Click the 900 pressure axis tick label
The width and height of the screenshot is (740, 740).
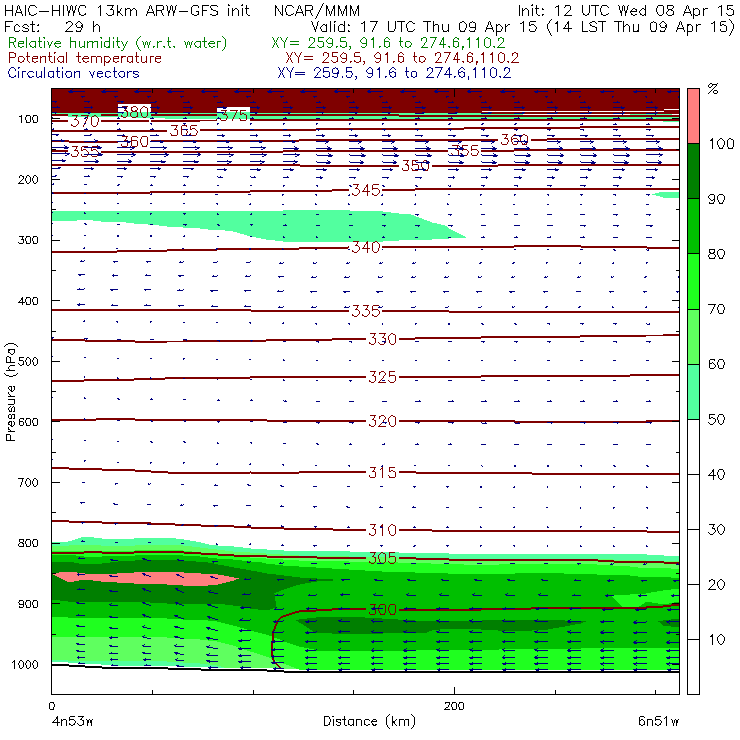[x=28, y=604]
